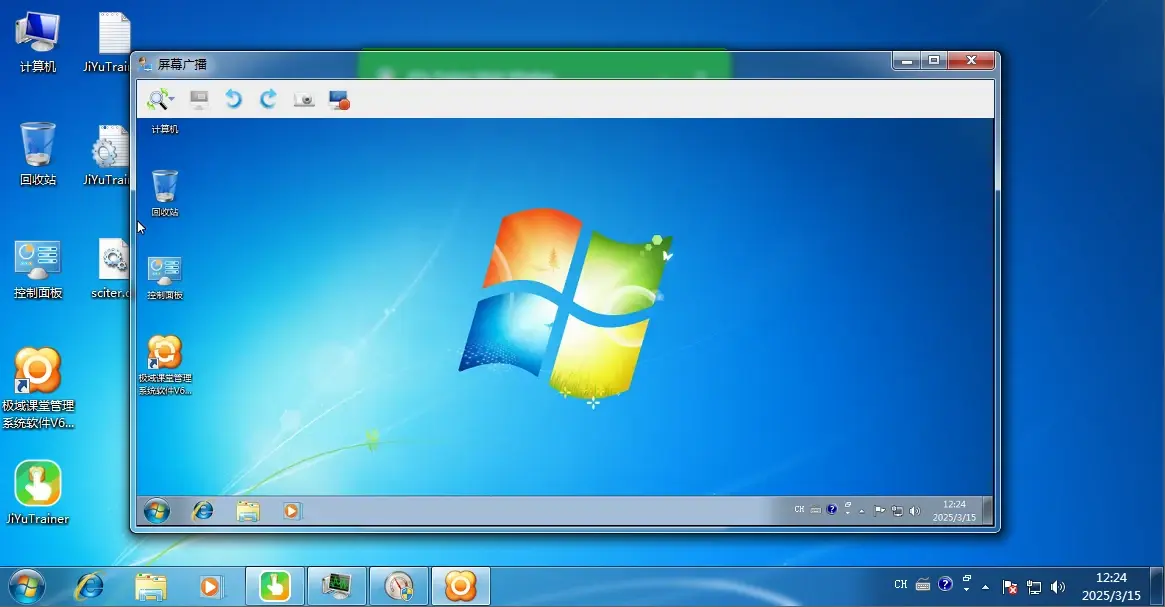The image size is (1165, 607).
Task: Open Internet Explorer in the broadcast taskbar
Action: (x=203, y=511)
